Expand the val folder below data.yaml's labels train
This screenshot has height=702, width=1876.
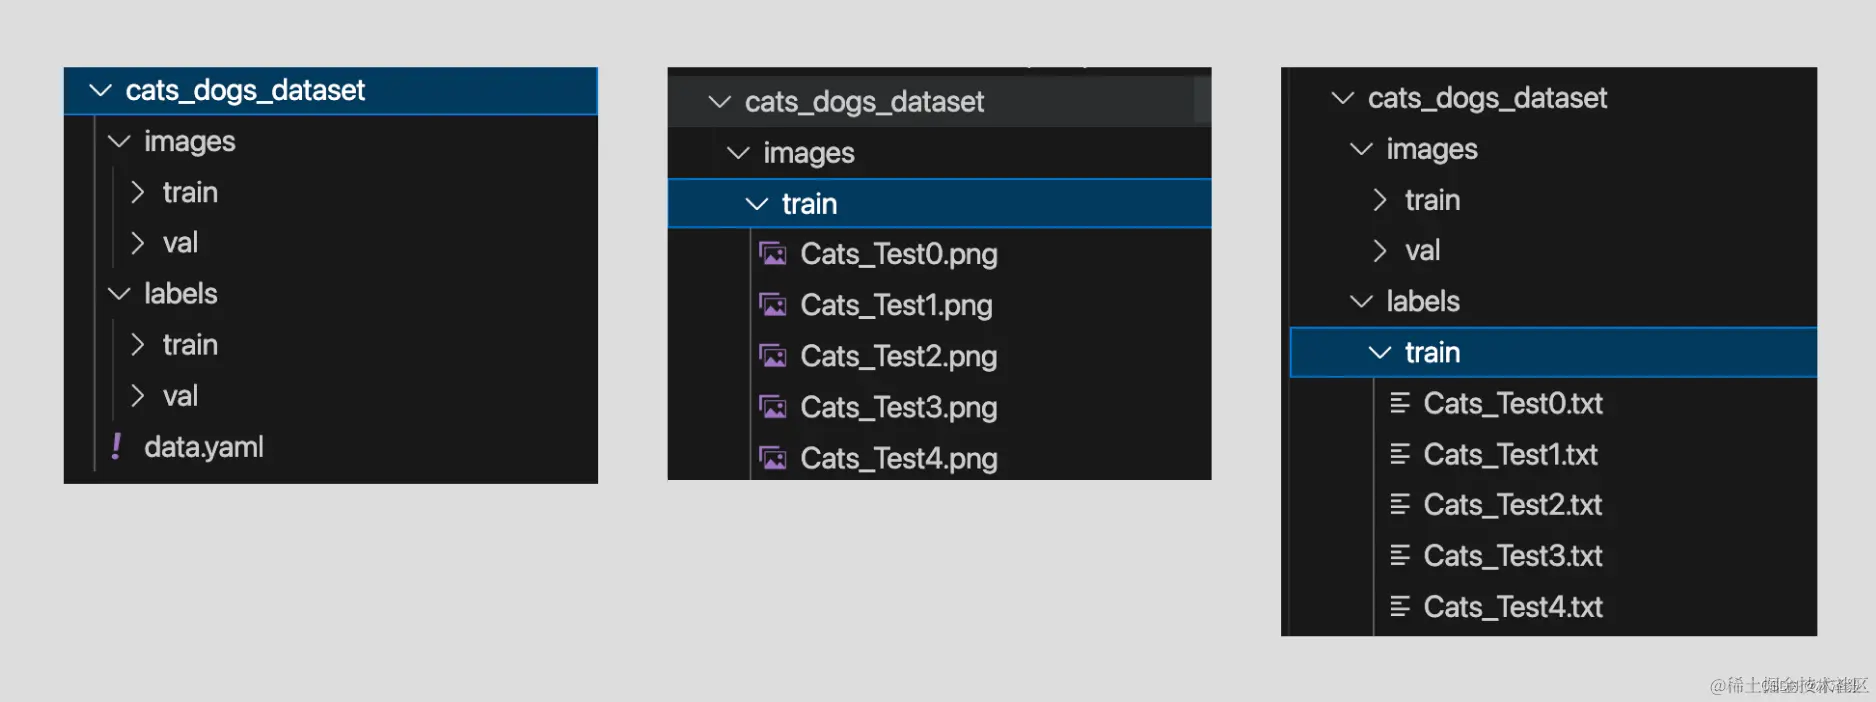coord(138,396)
